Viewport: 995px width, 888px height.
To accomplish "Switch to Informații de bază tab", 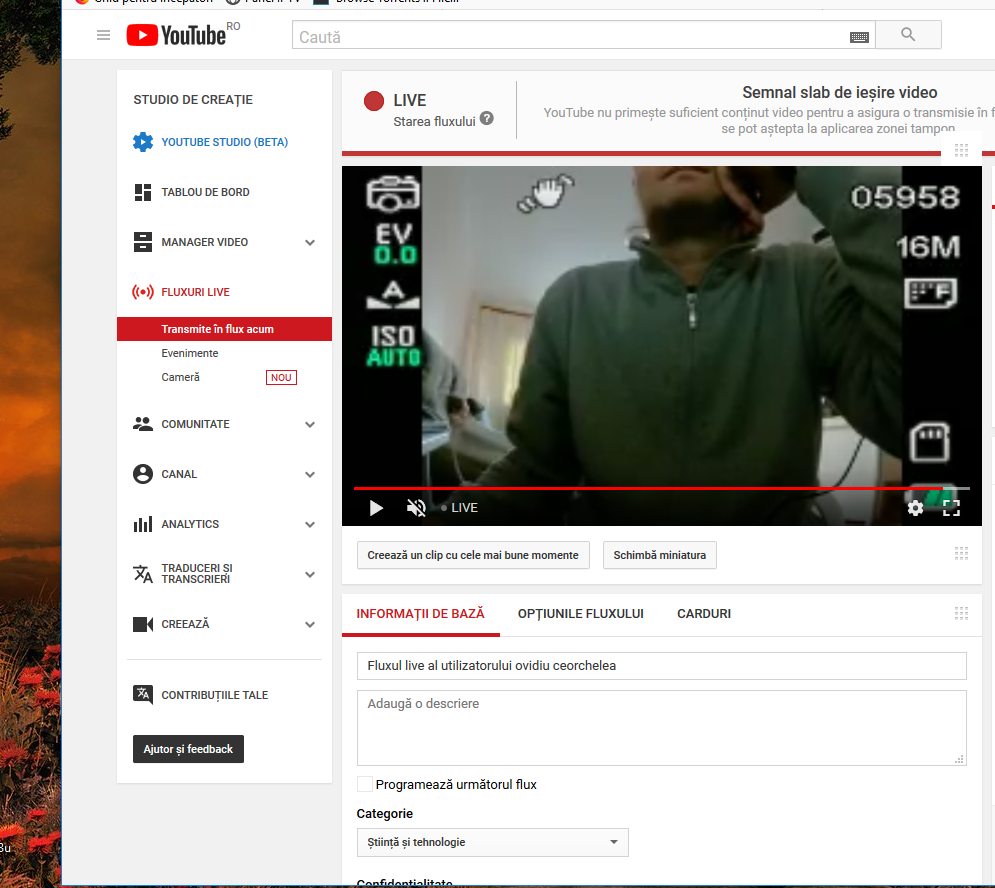I will pos(420,614).
